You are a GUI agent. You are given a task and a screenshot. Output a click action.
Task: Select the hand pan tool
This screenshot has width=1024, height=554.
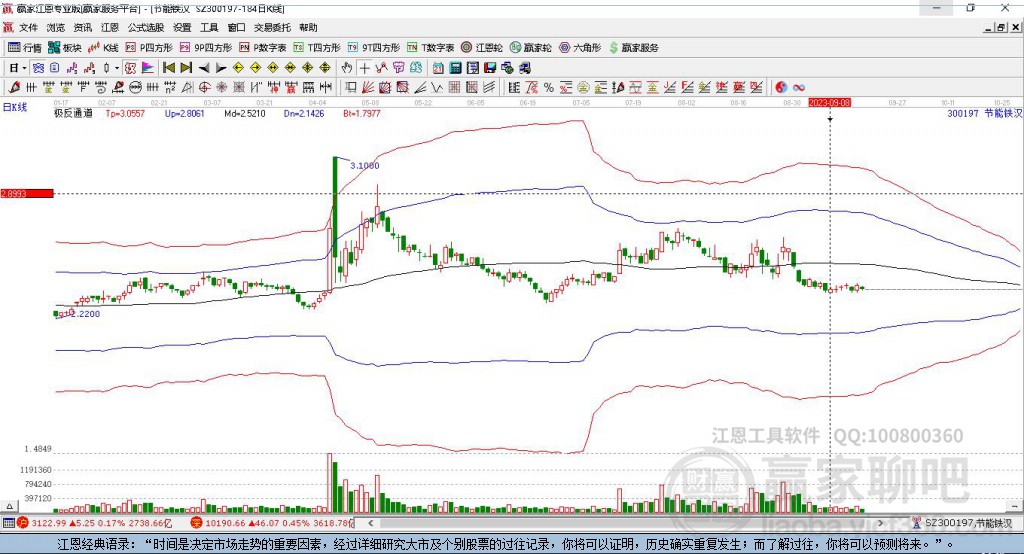[x=346, y=68]
